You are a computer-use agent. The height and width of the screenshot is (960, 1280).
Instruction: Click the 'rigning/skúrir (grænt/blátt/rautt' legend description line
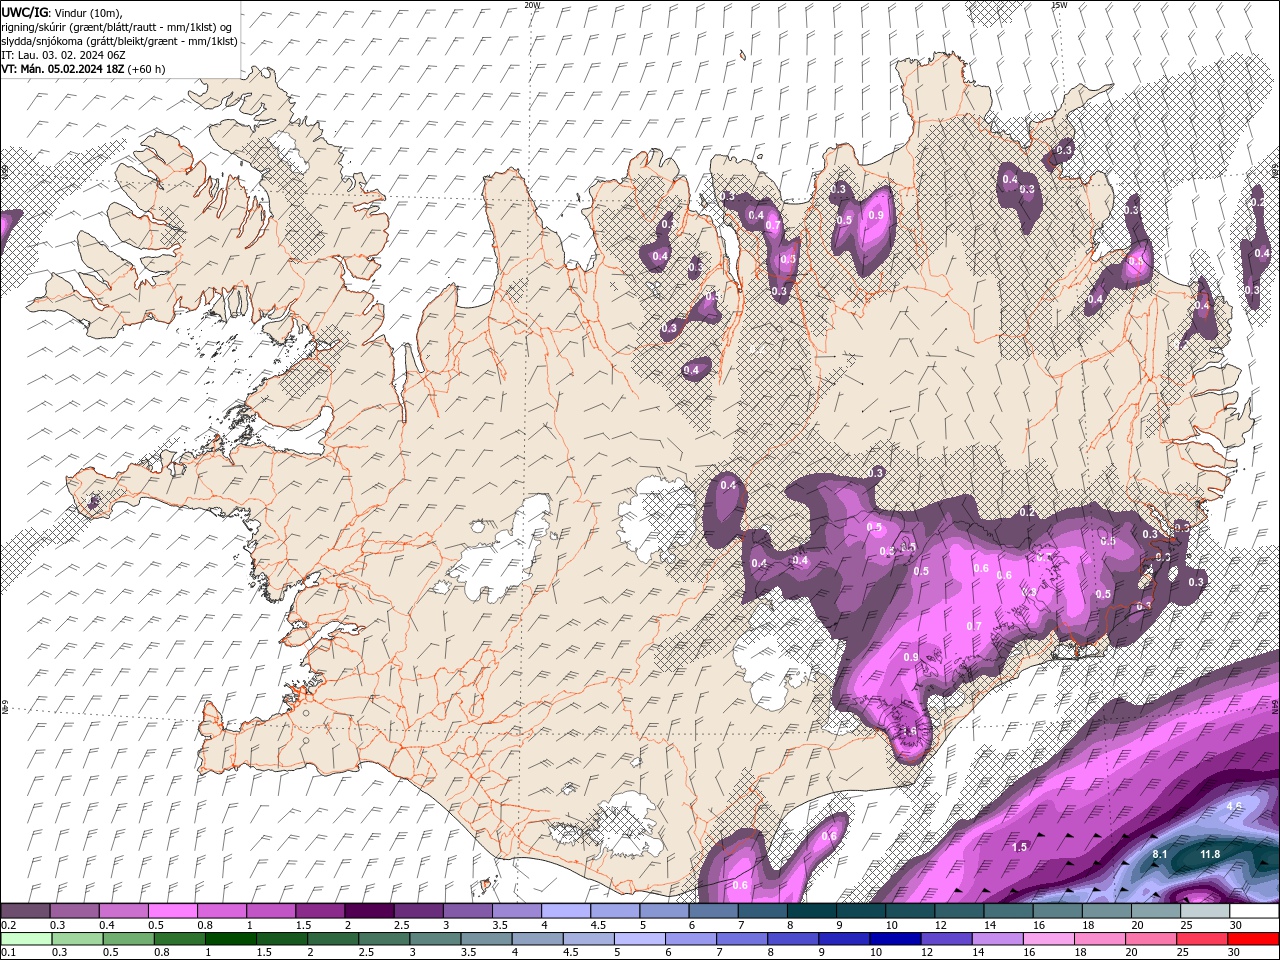pos(117,27)
